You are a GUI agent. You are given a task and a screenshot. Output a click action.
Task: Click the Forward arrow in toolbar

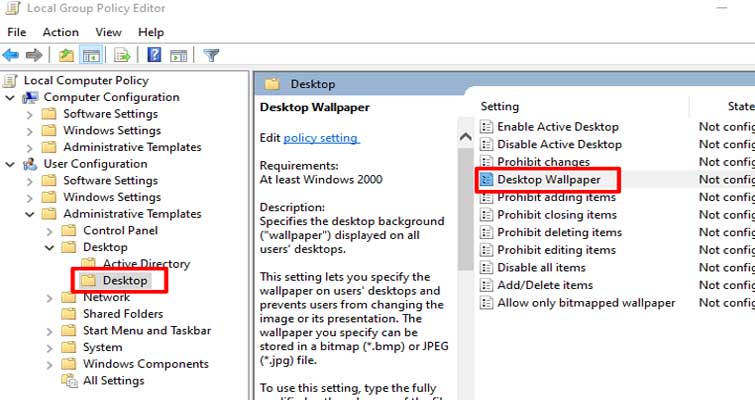coord(34,55)
